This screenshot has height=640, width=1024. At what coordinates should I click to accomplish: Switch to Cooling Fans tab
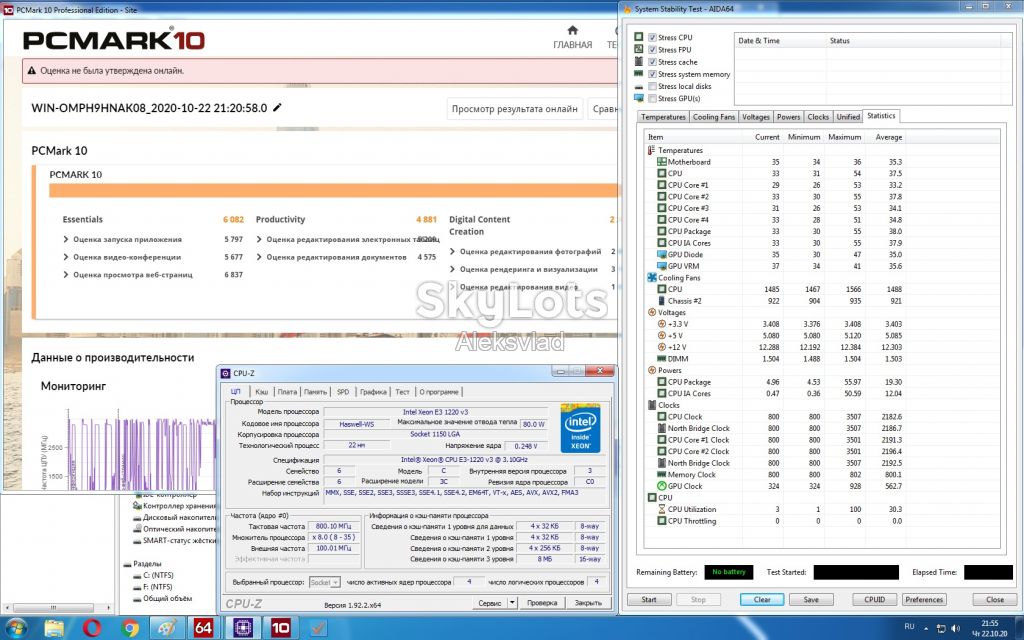(x=714, y=117)
